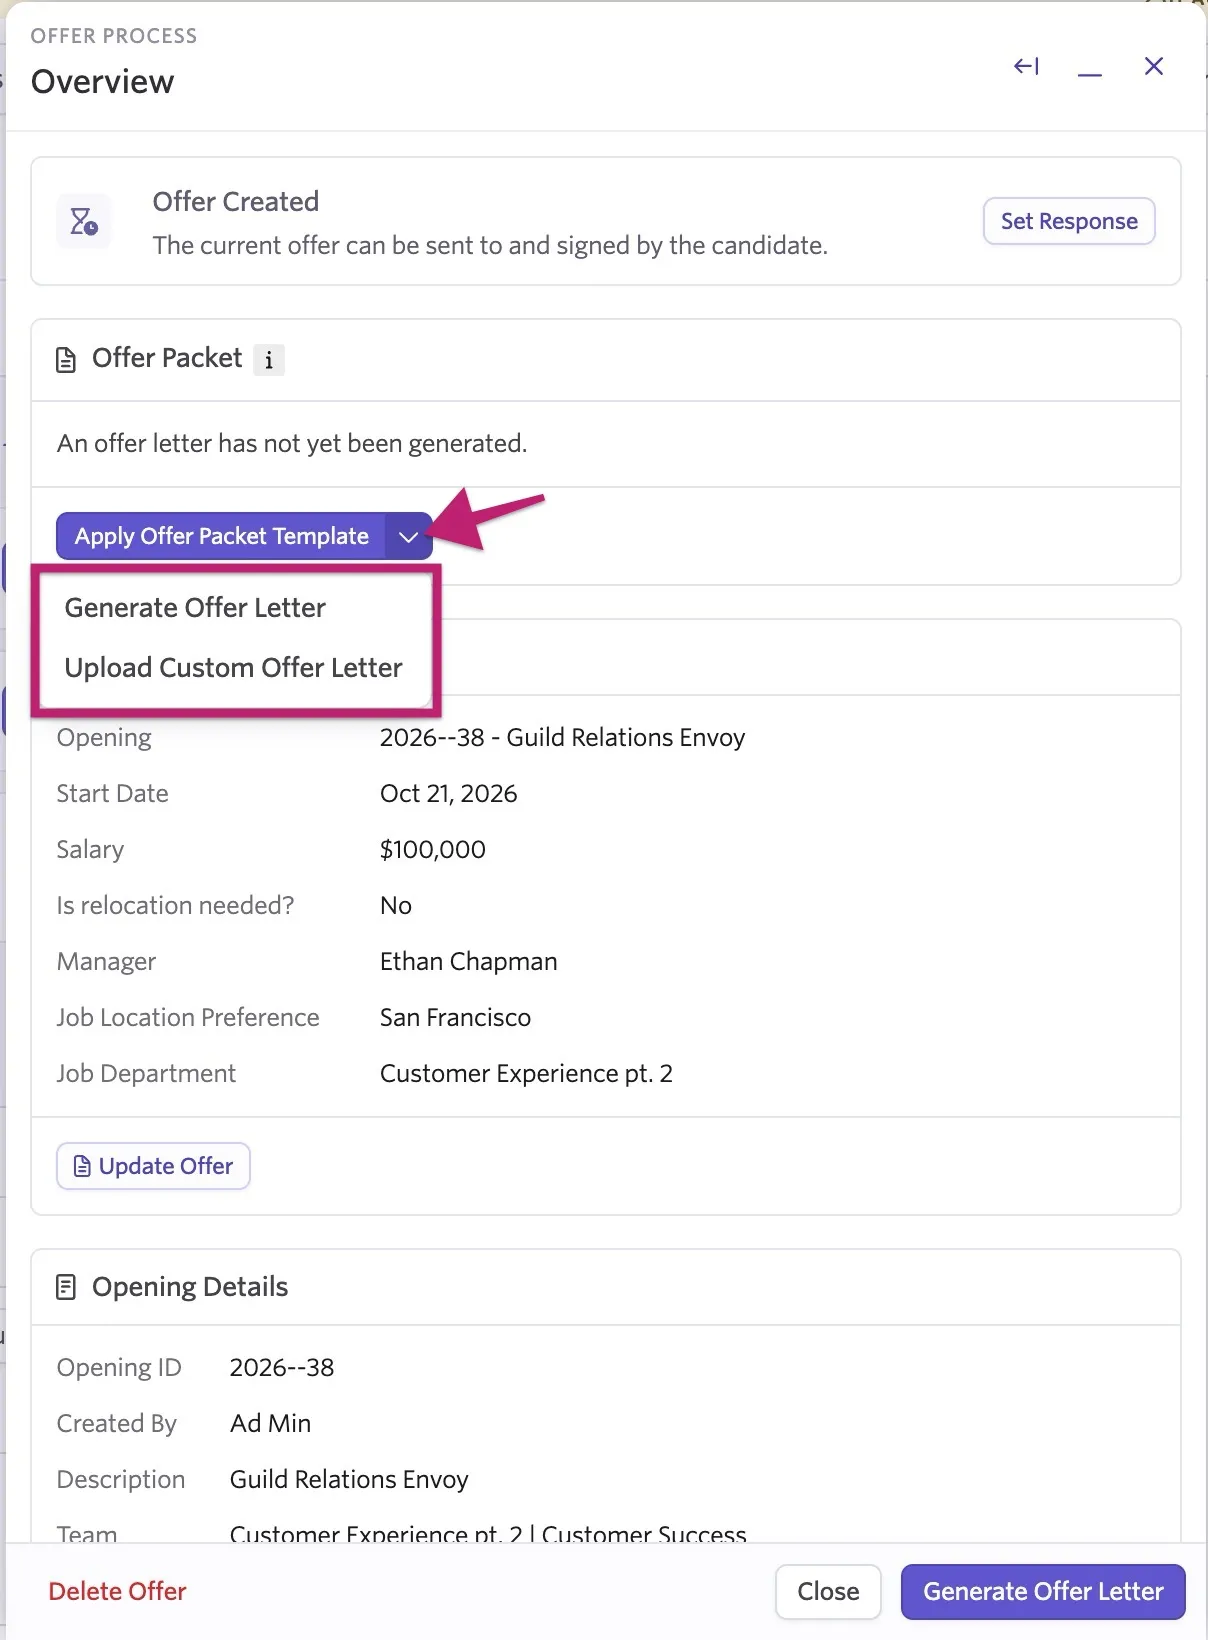
Task: Click the Offer Packet document icon
Action: (x=66, y=359)
